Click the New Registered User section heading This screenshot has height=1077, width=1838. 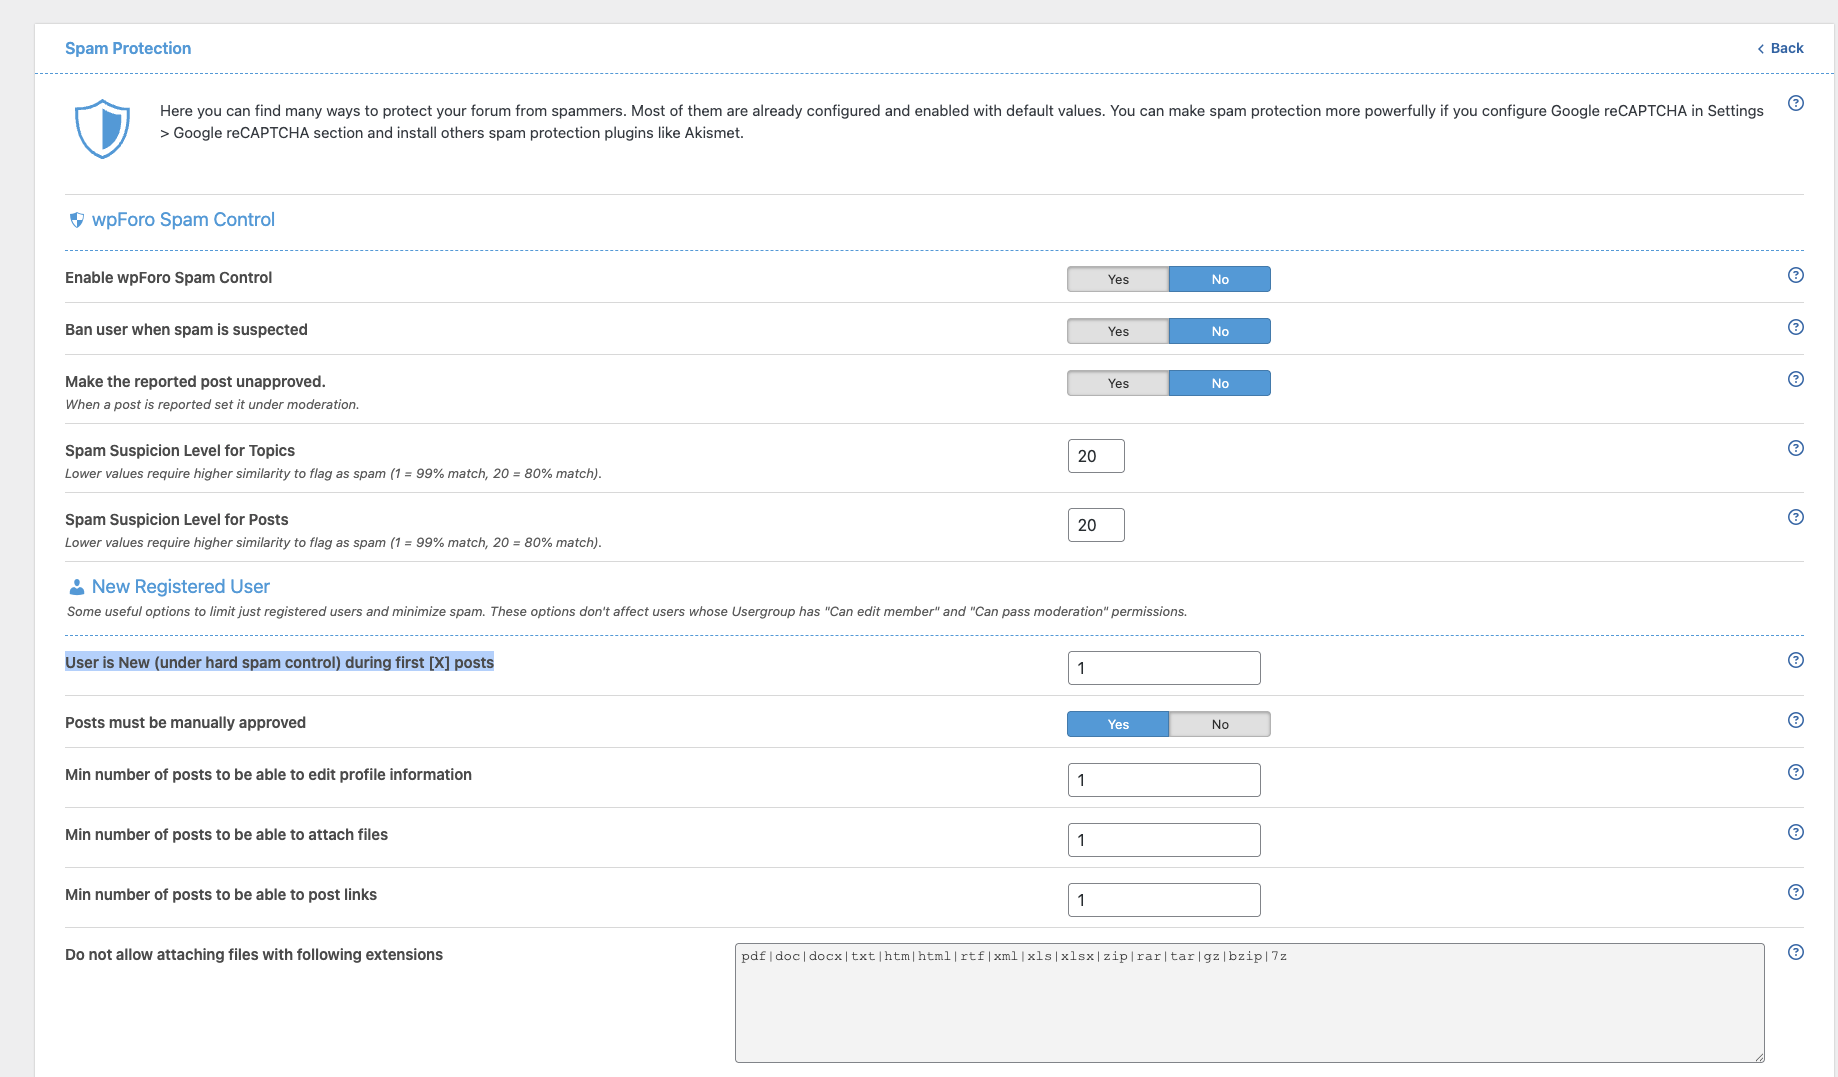click(180, 587)
